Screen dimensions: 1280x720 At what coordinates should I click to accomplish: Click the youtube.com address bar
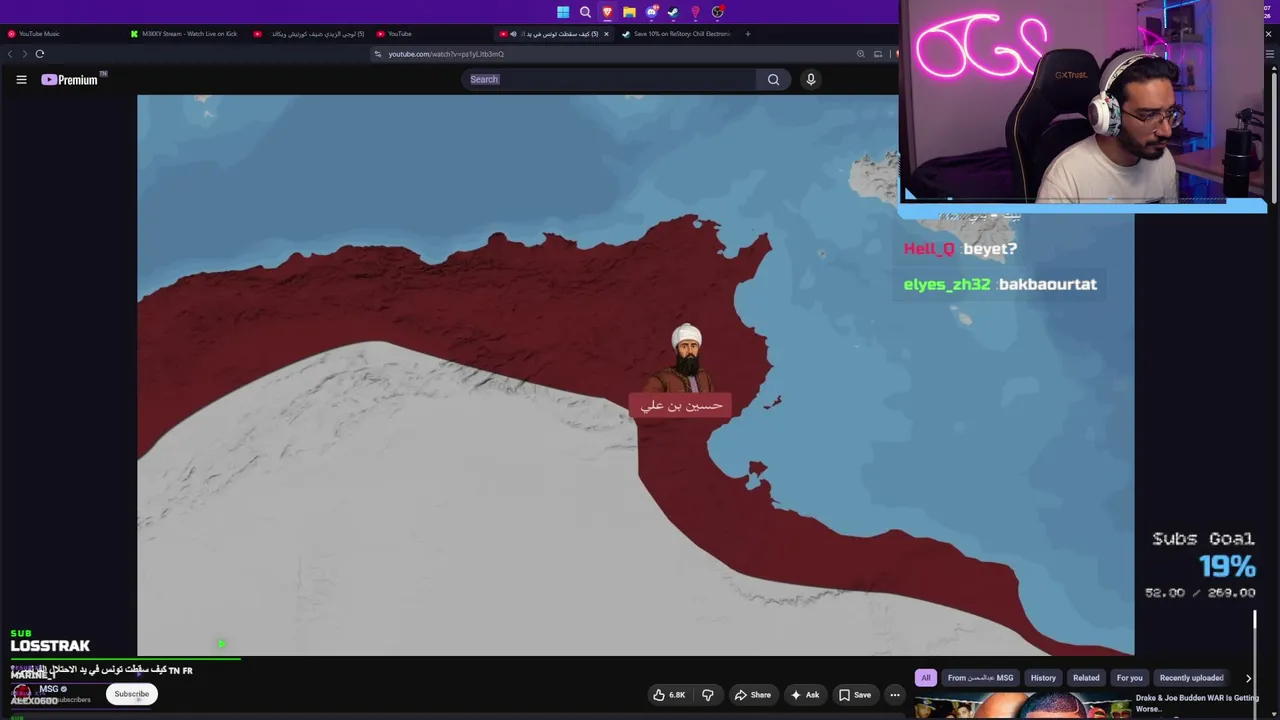click(x=610, y=54)
